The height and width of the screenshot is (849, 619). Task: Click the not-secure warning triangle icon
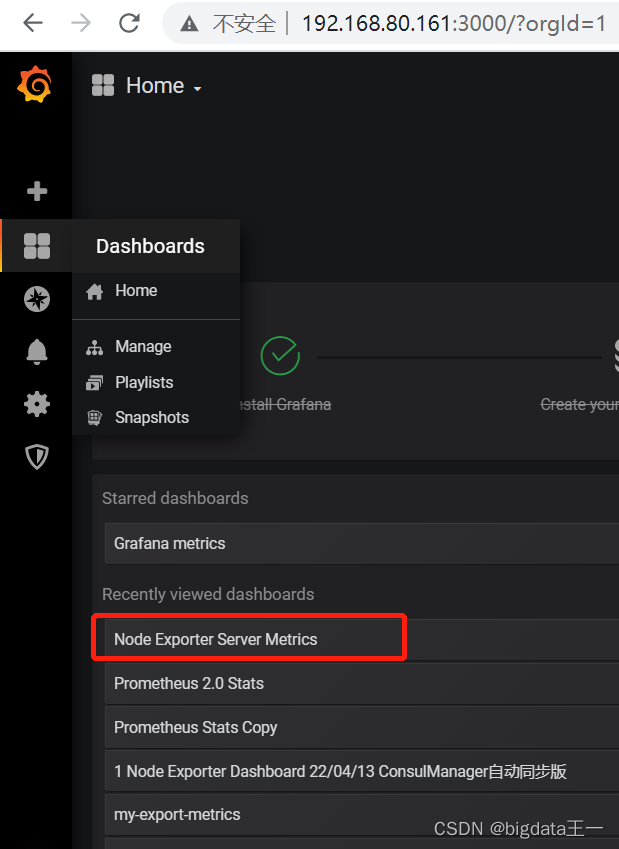pos(189,24)
